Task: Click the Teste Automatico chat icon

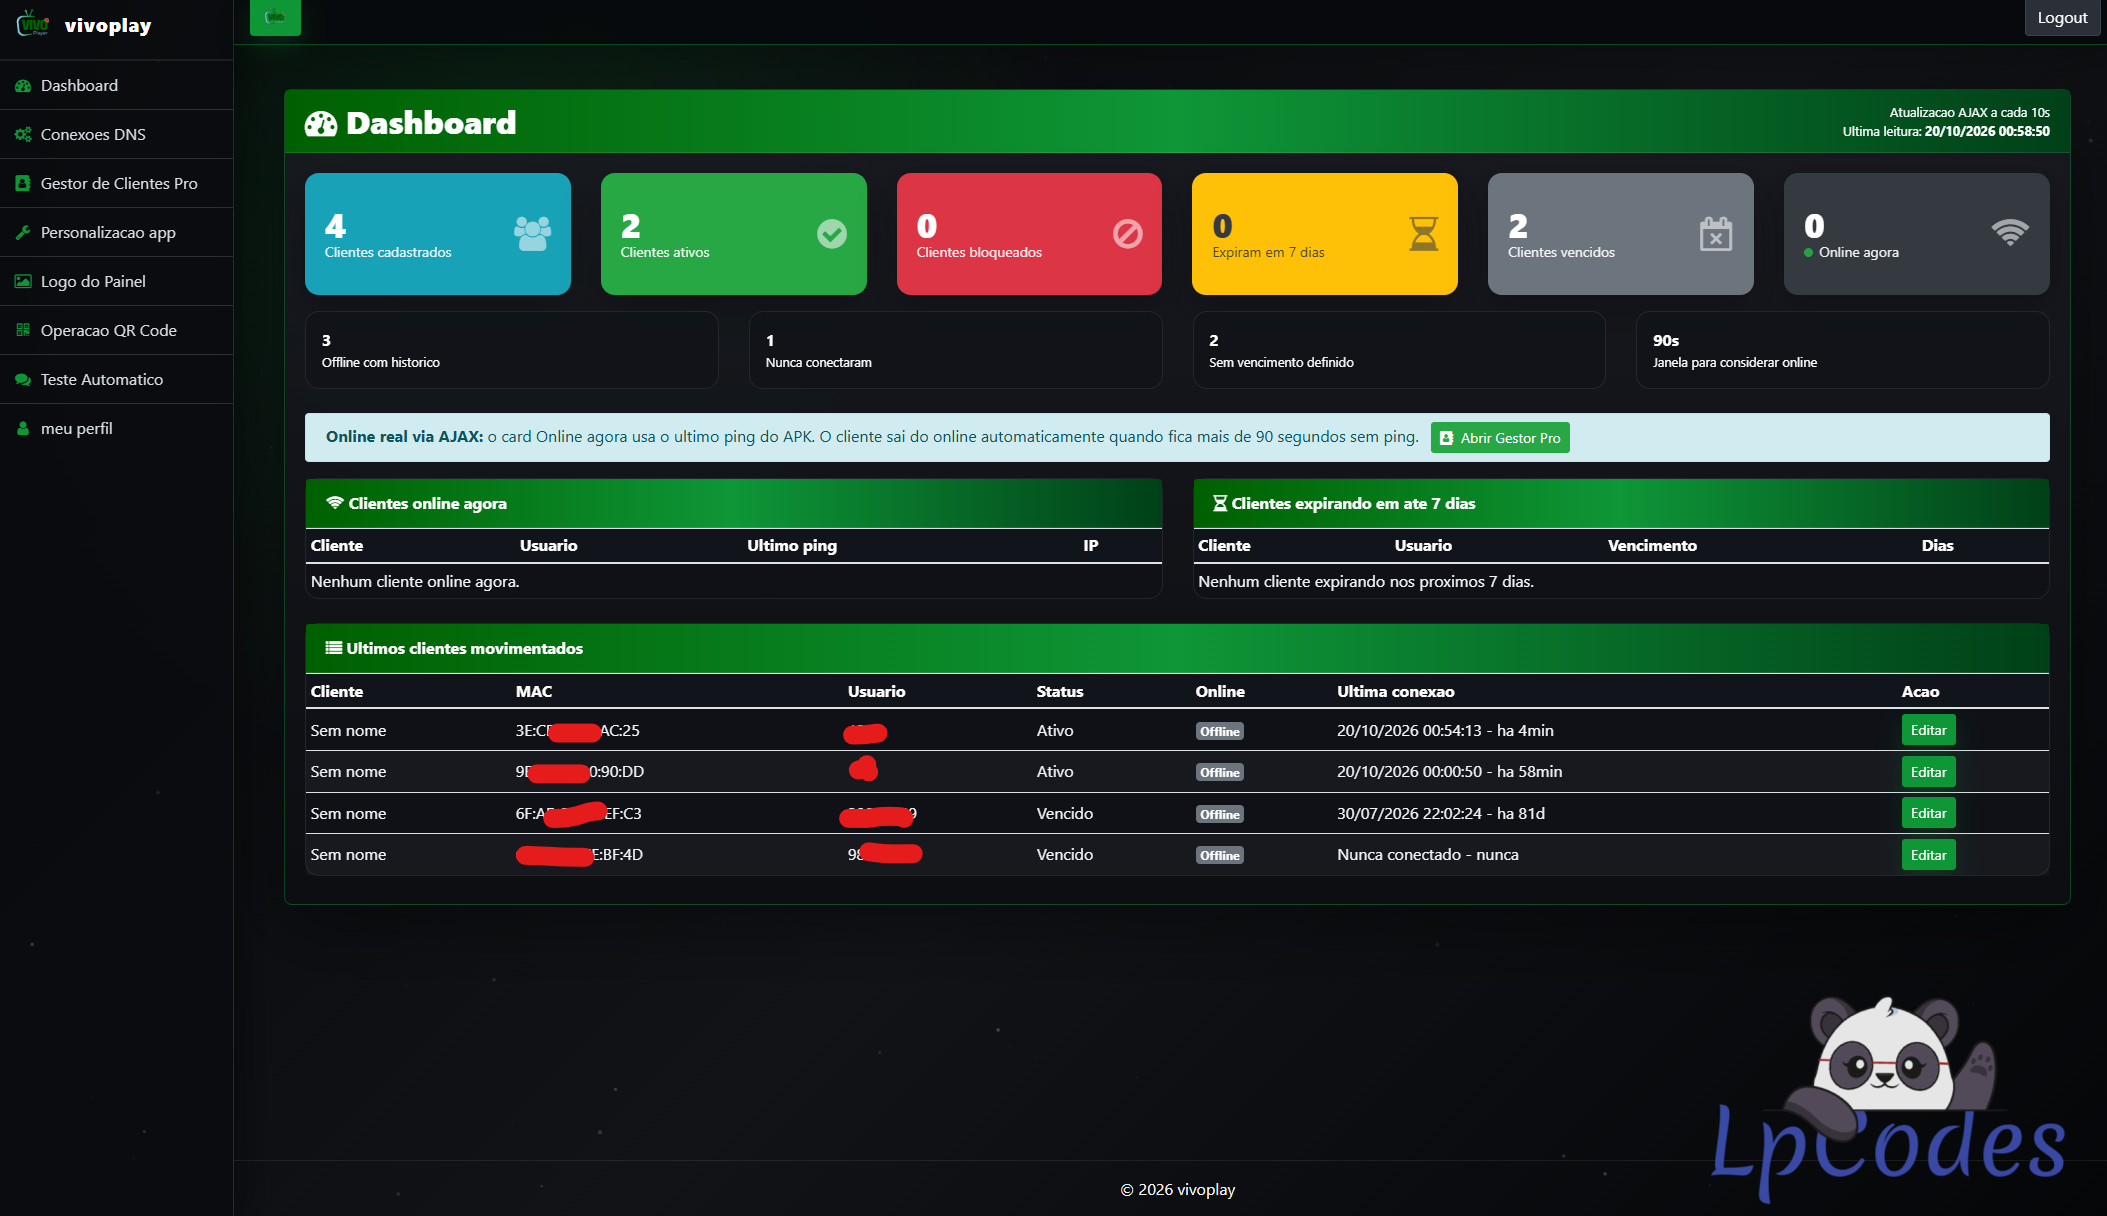Action: coord(23,380)
